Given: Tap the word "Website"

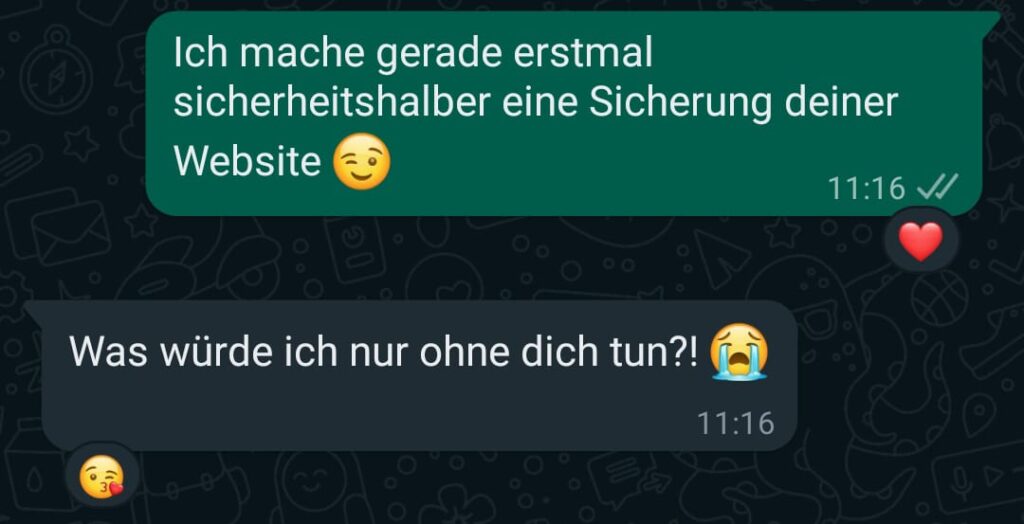Looking at the screenshot, I should click(x=248, y=161).
